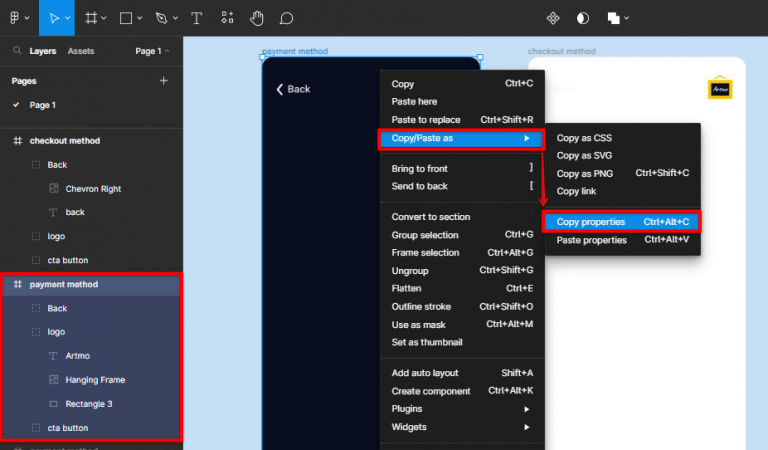Open the Resources tool
The width and height of the screenshot is (768, 450).
(227, 18)
